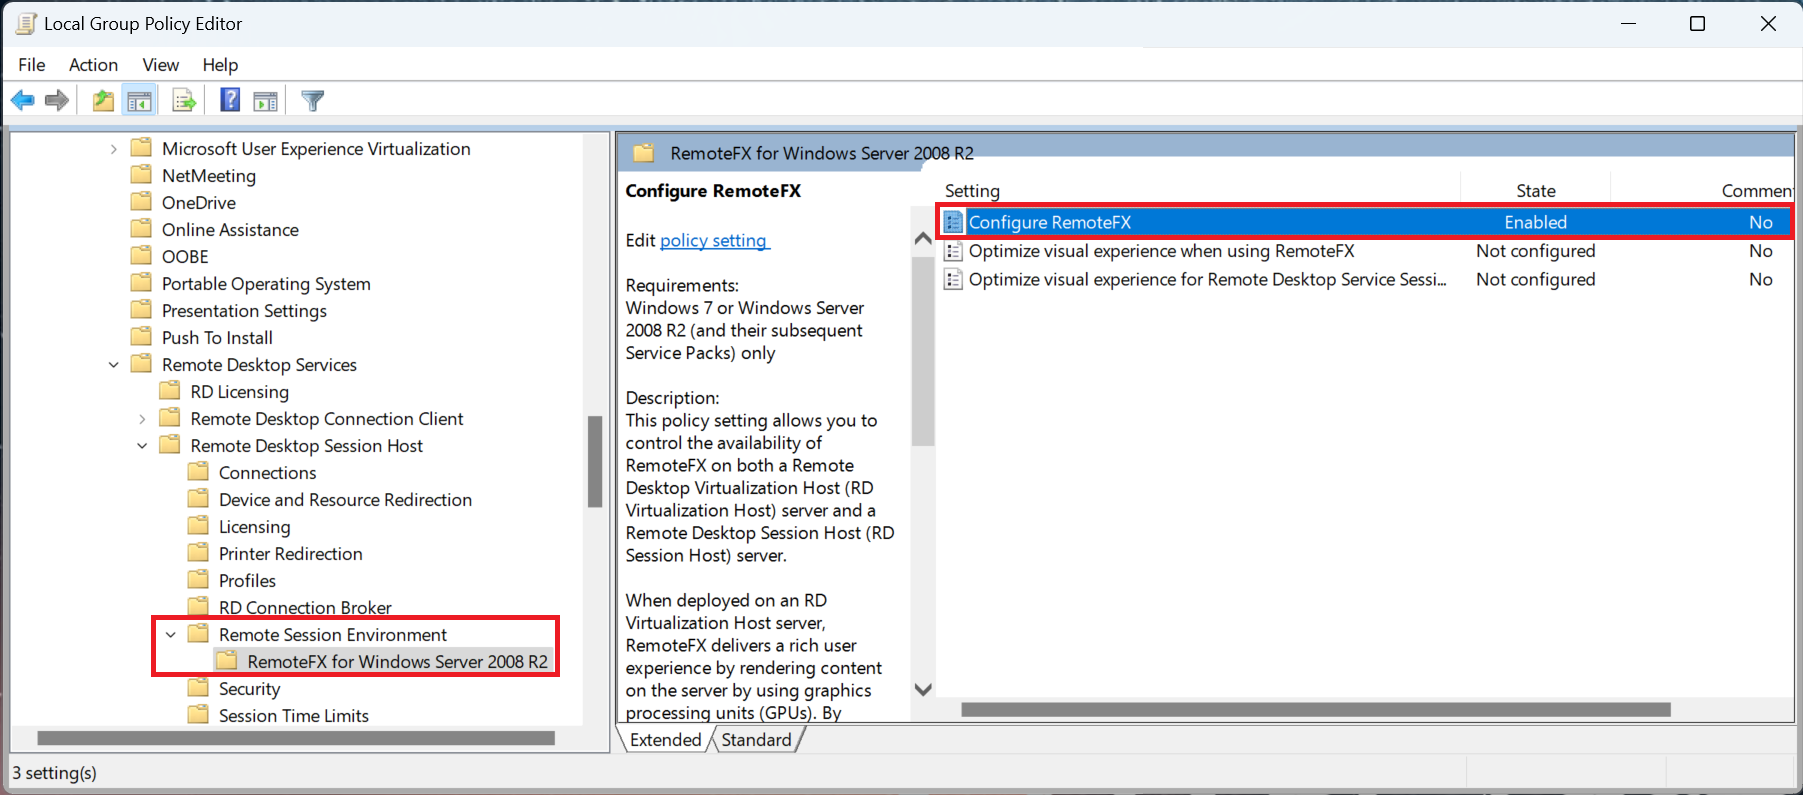Toggle the Show/Hide Action Pane icon
The image size is (1803, 795).
pos(266,100)
